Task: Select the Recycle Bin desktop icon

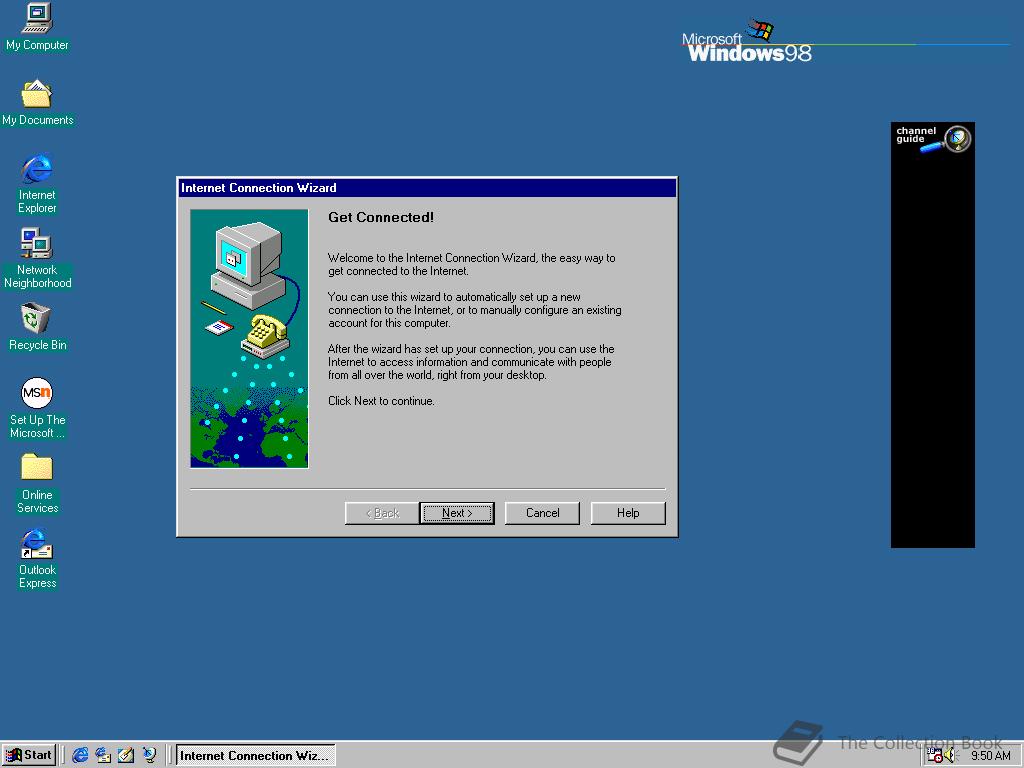Action: click(37, 327)
